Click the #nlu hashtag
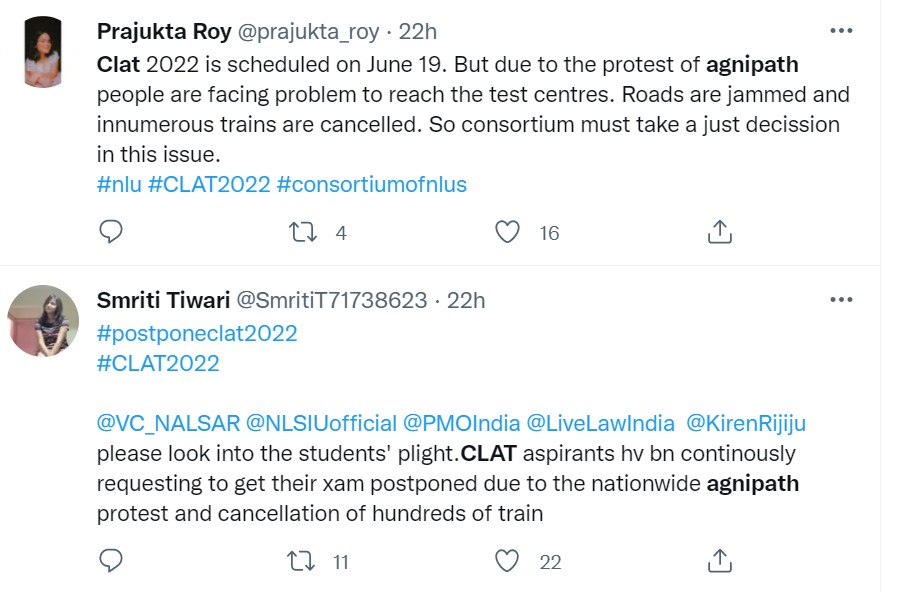Screen dimensions: 901x592 118,184
